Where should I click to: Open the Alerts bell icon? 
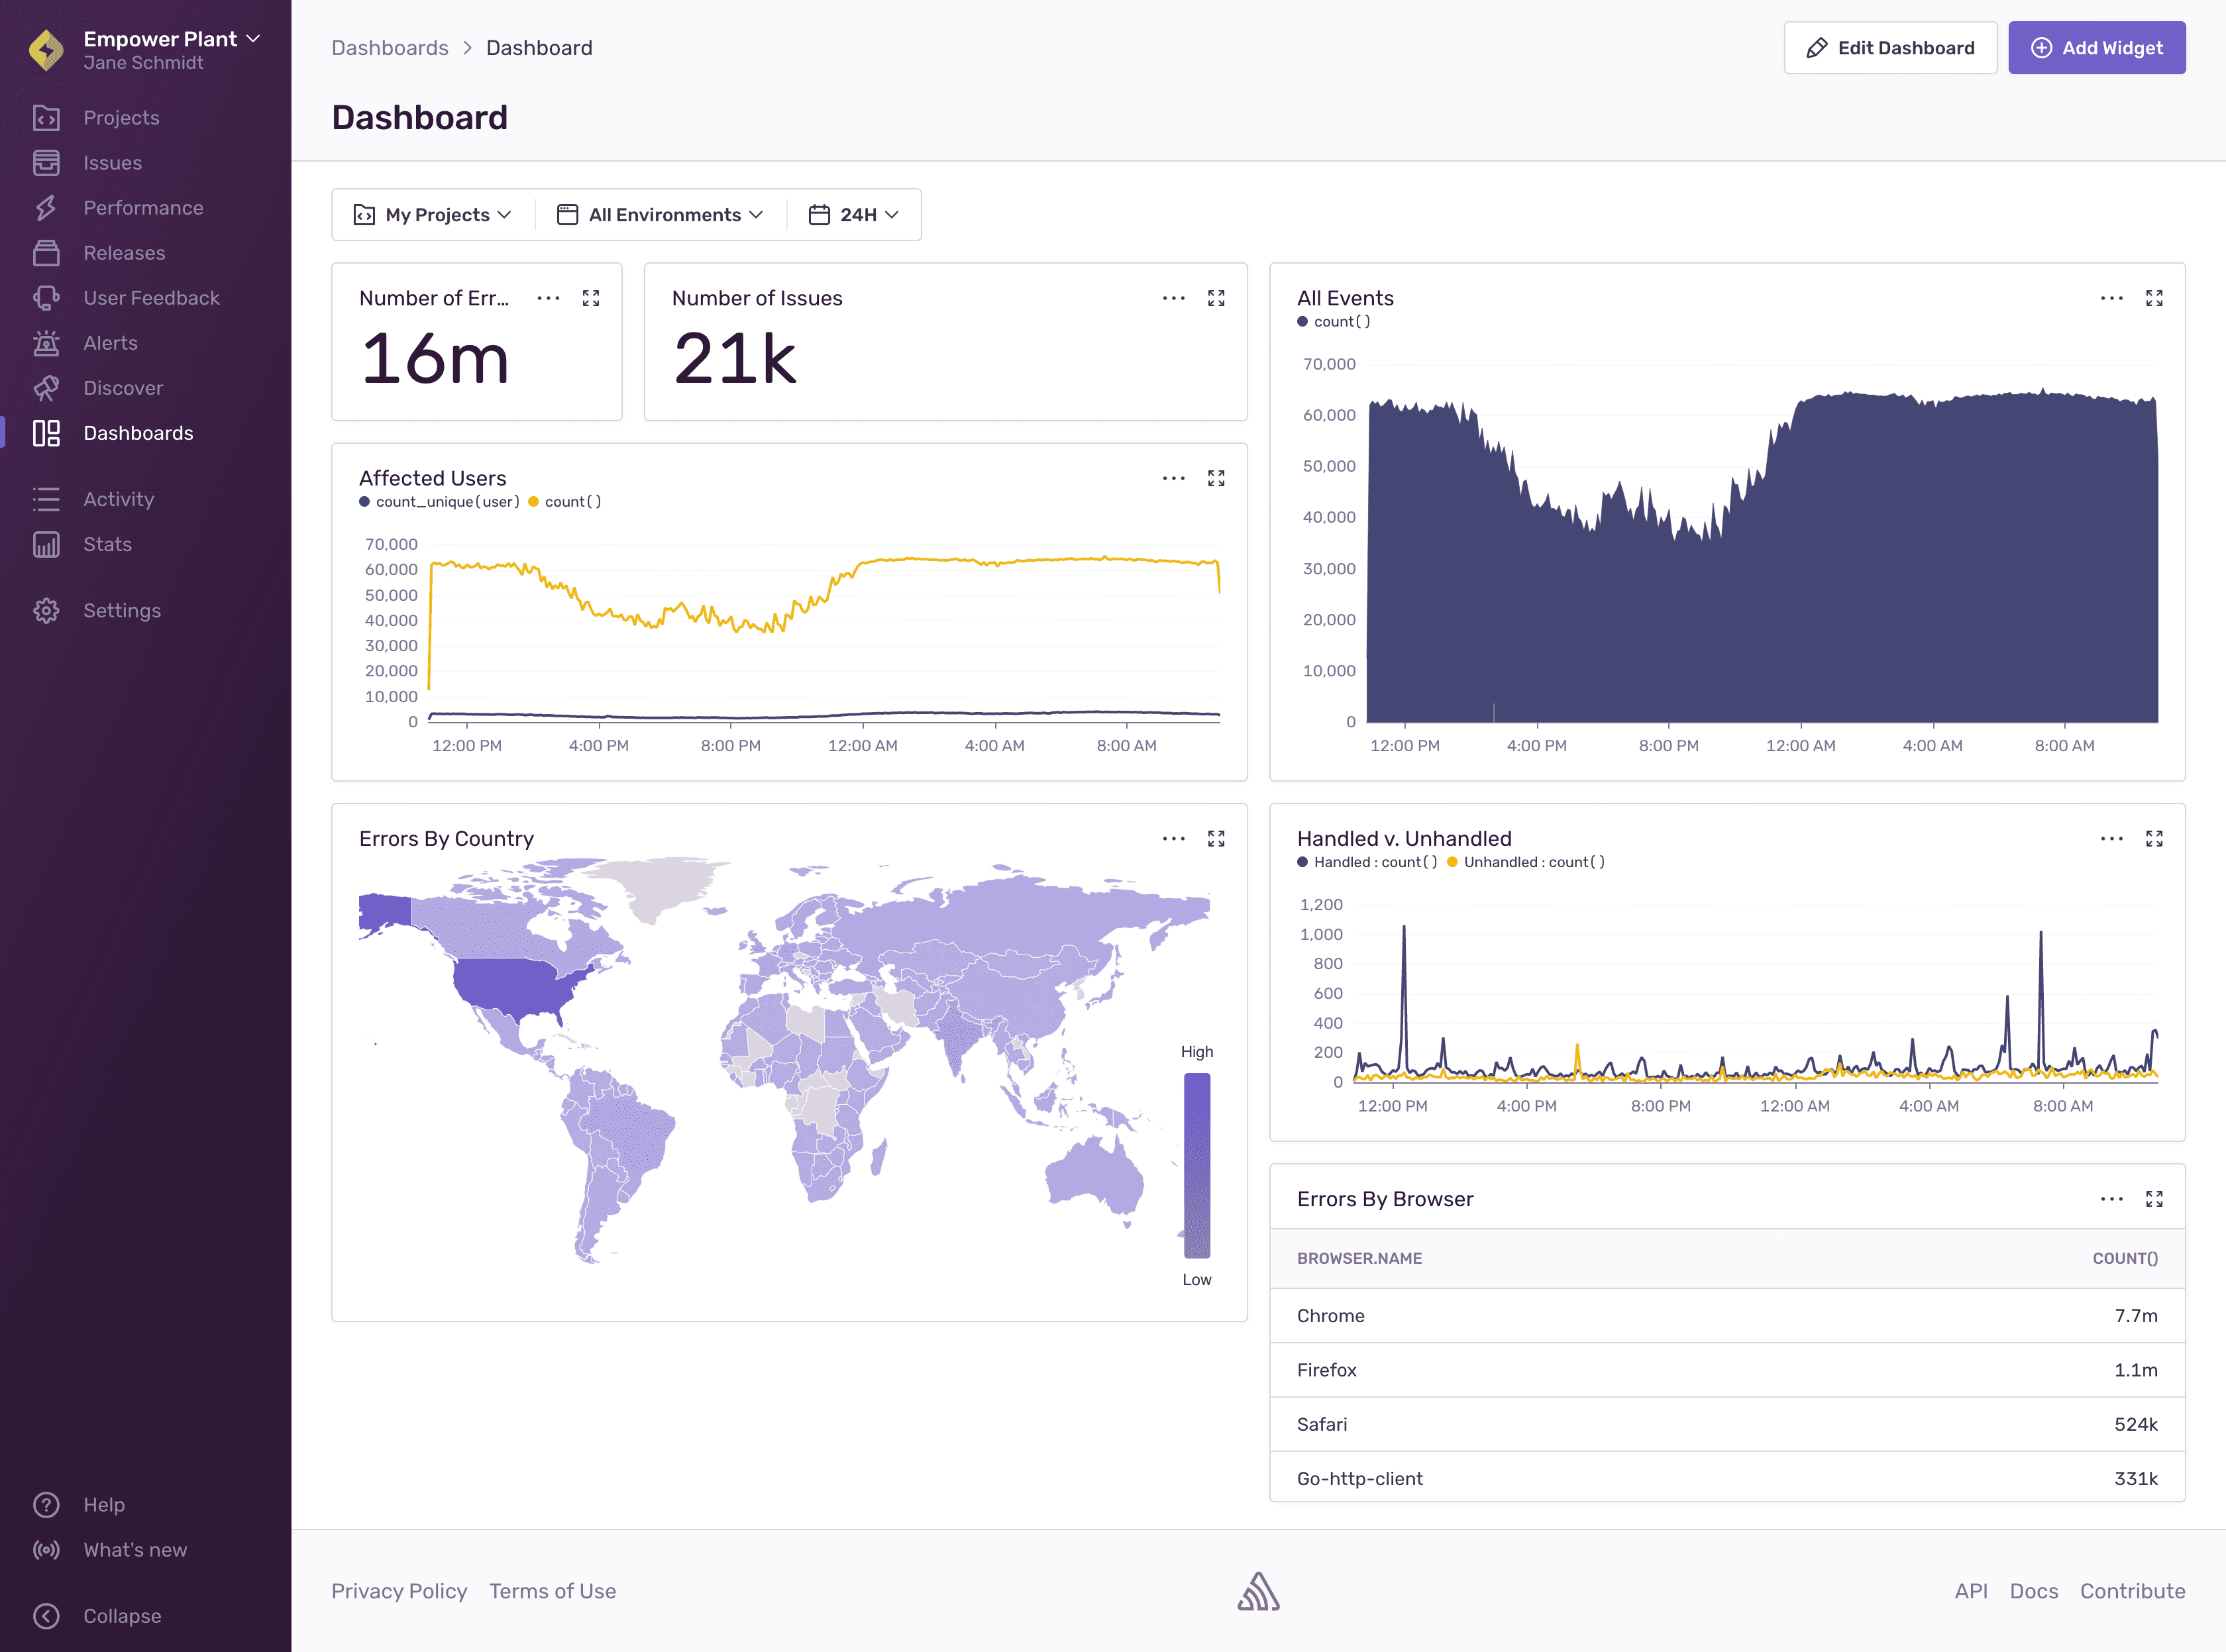46,342
